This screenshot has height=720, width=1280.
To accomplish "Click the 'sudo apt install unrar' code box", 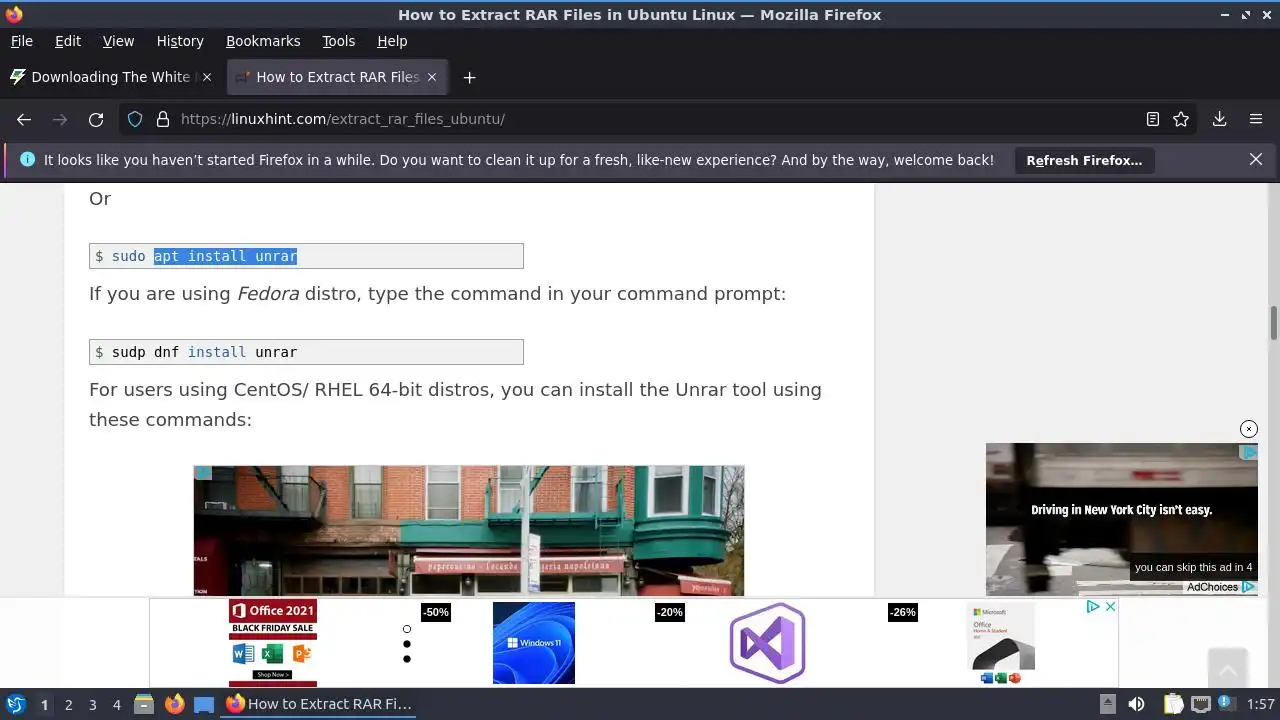I will 306,256.
